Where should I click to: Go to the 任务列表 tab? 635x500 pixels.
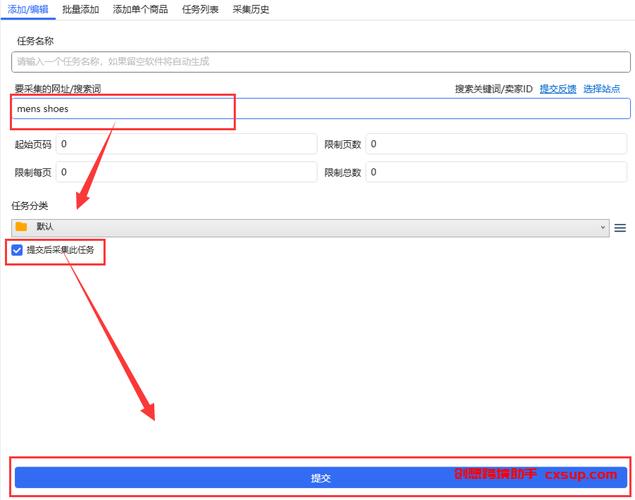pos(200,9)
